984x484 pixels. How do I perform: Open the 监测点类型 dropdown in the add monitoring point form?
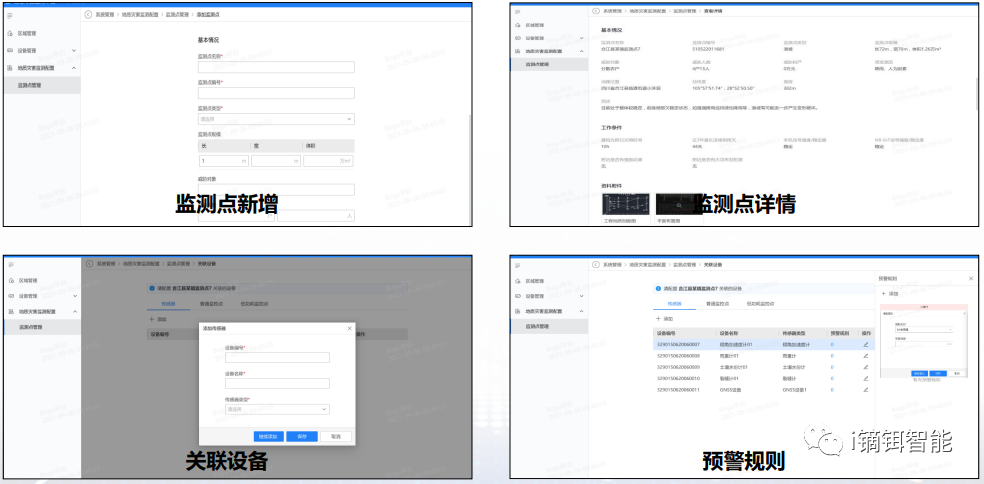point(275,119)
